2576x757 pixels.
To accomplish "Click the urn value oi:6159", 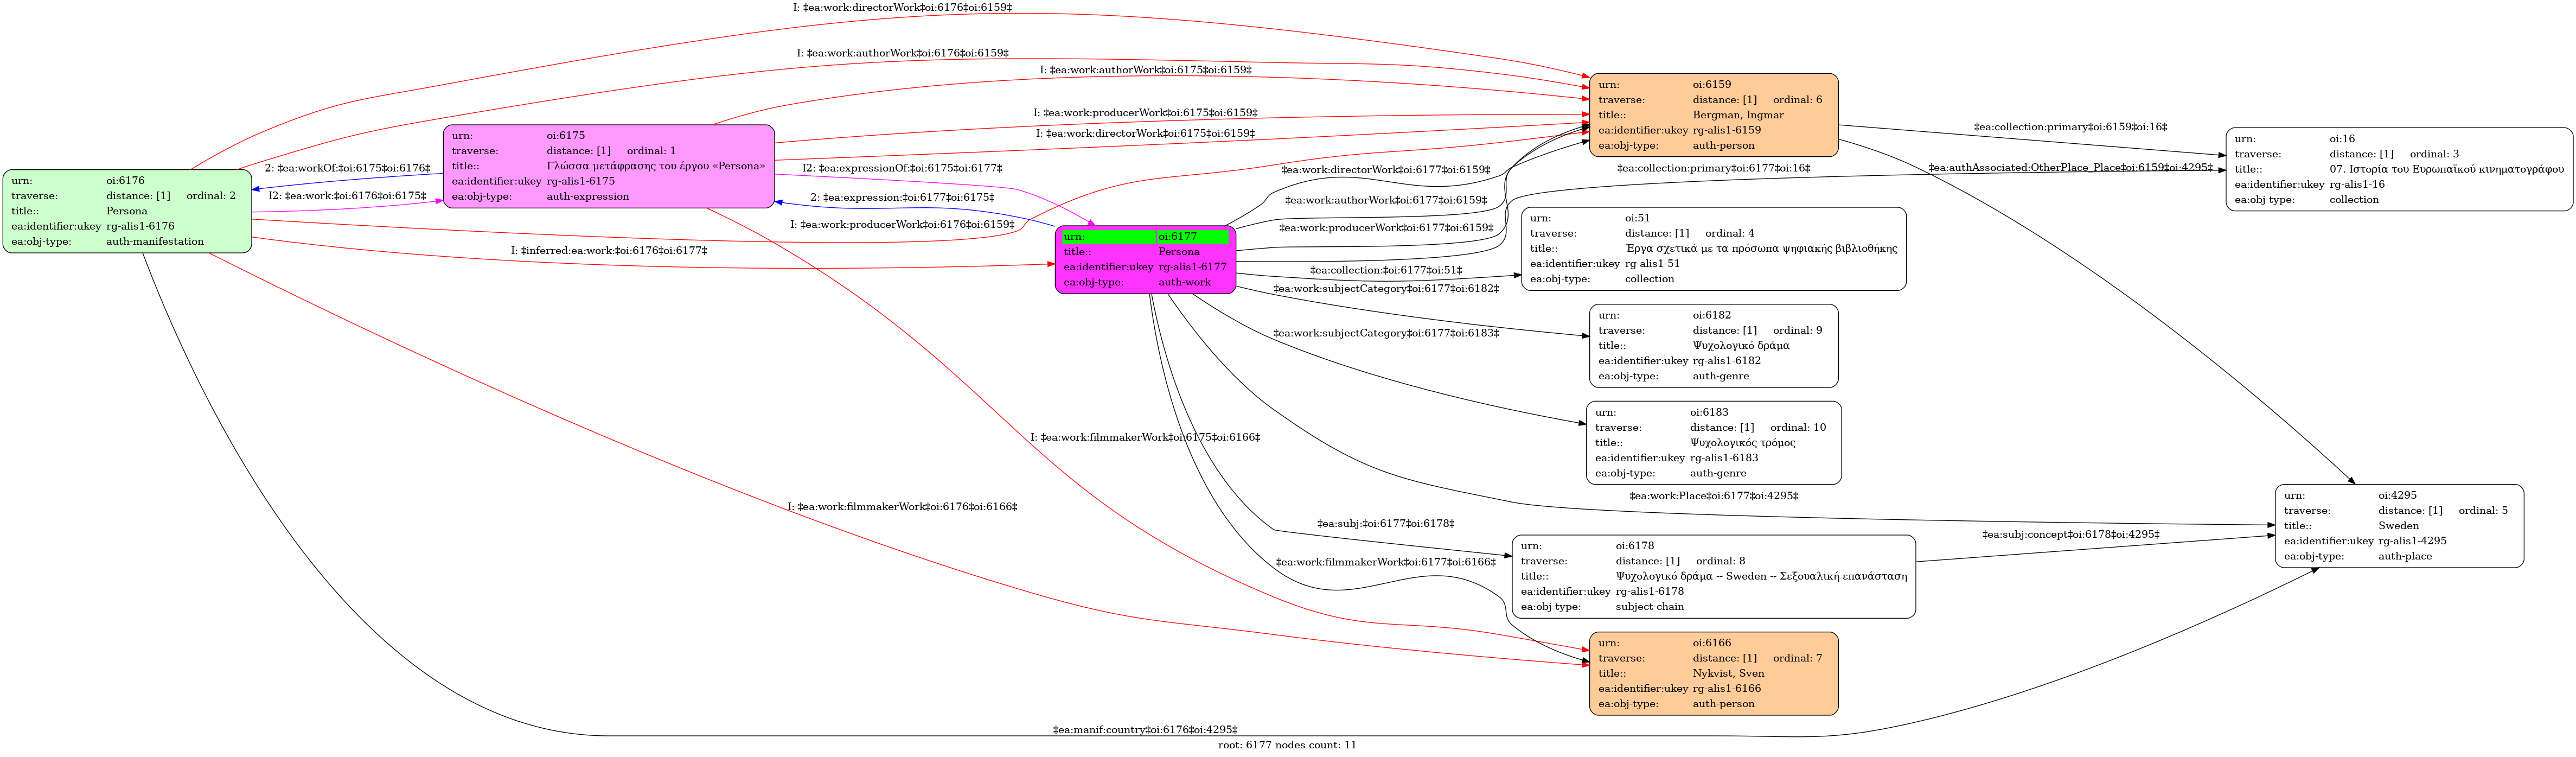I will point(1711,85).
